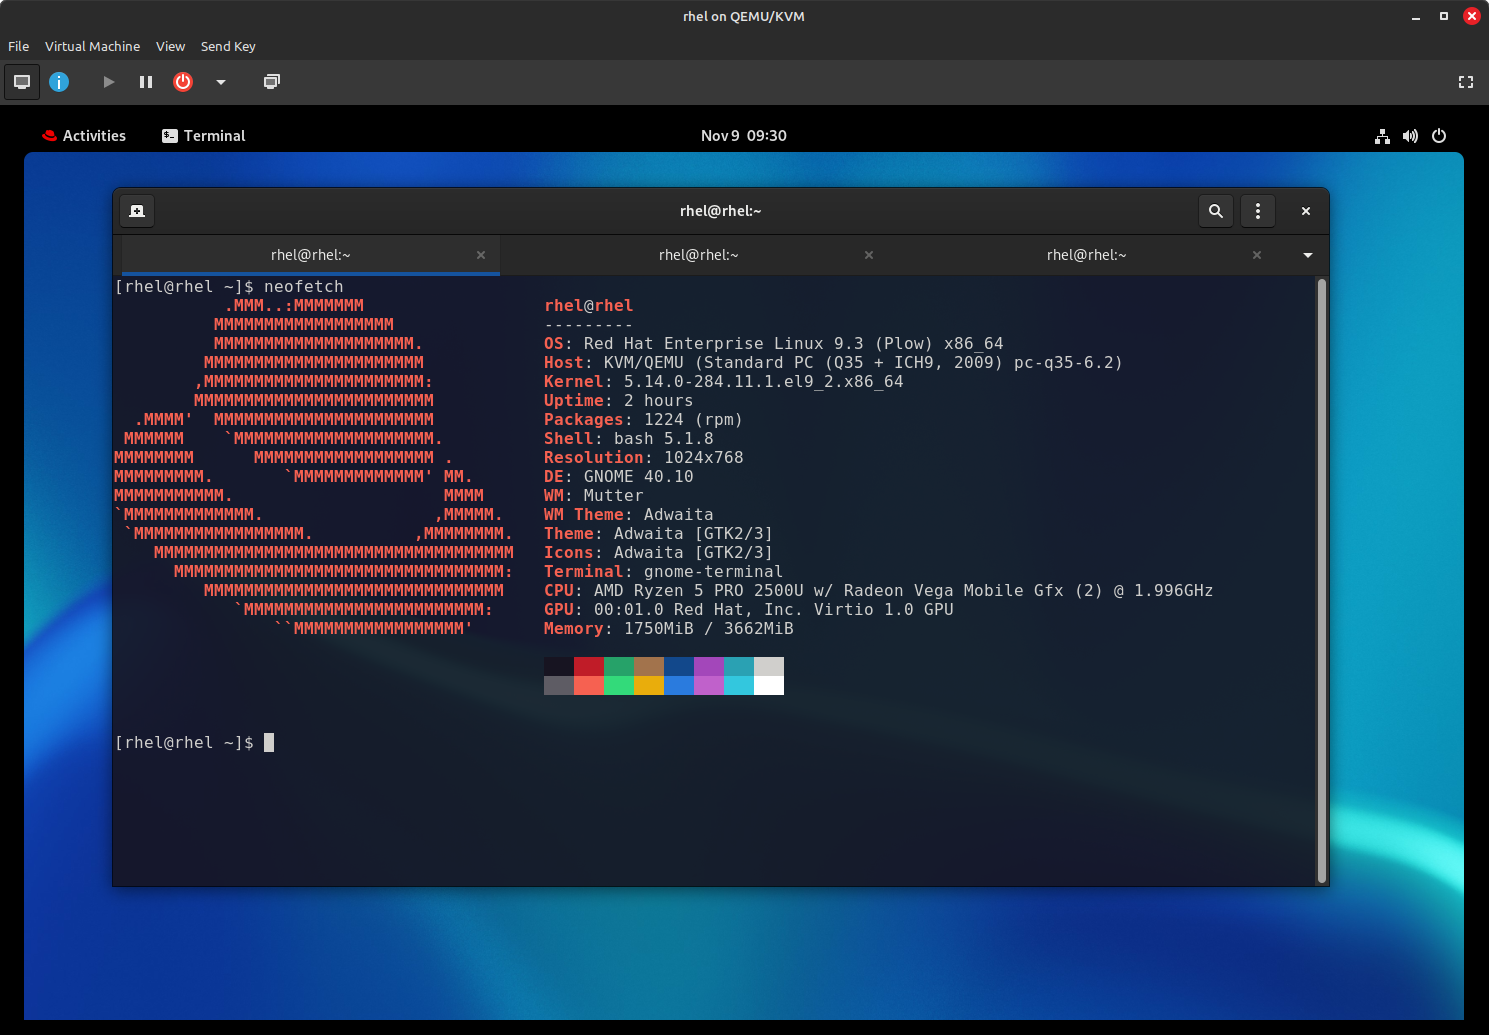1489x1035 pixels.
Task: Click the neofetch command text
Action: coord(304,287)
